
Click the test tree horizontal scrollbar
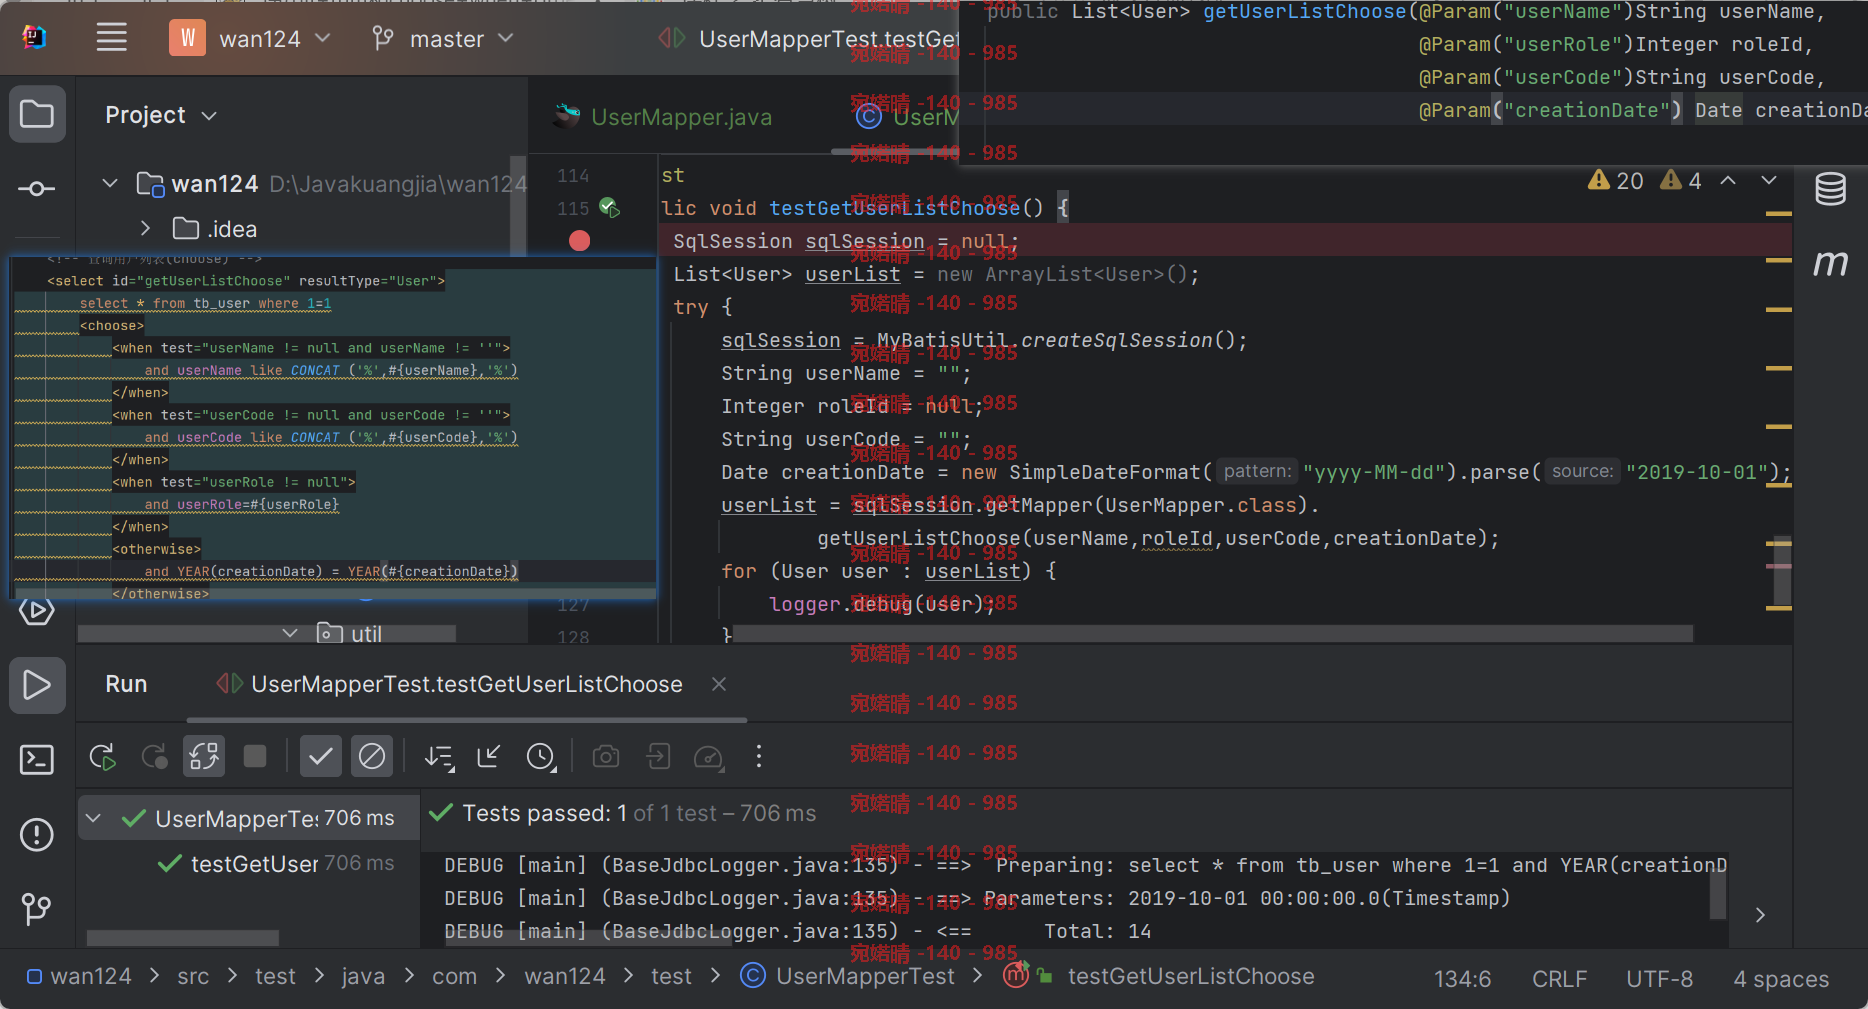point(182,938)
